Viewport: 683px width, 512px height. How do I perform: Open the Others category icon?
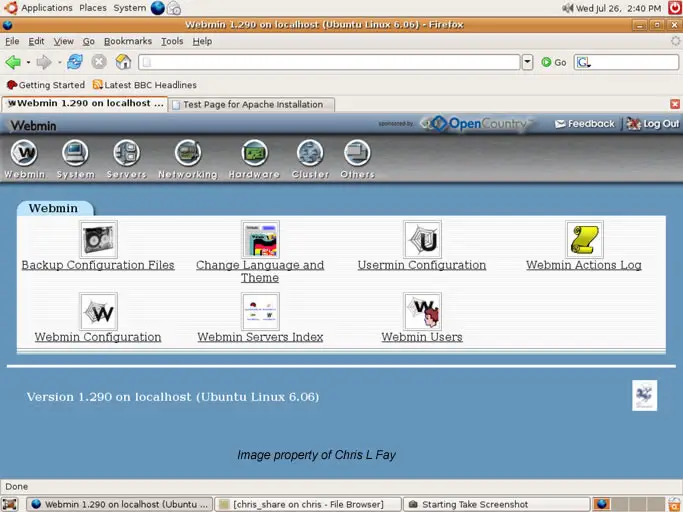pos(357,153)
